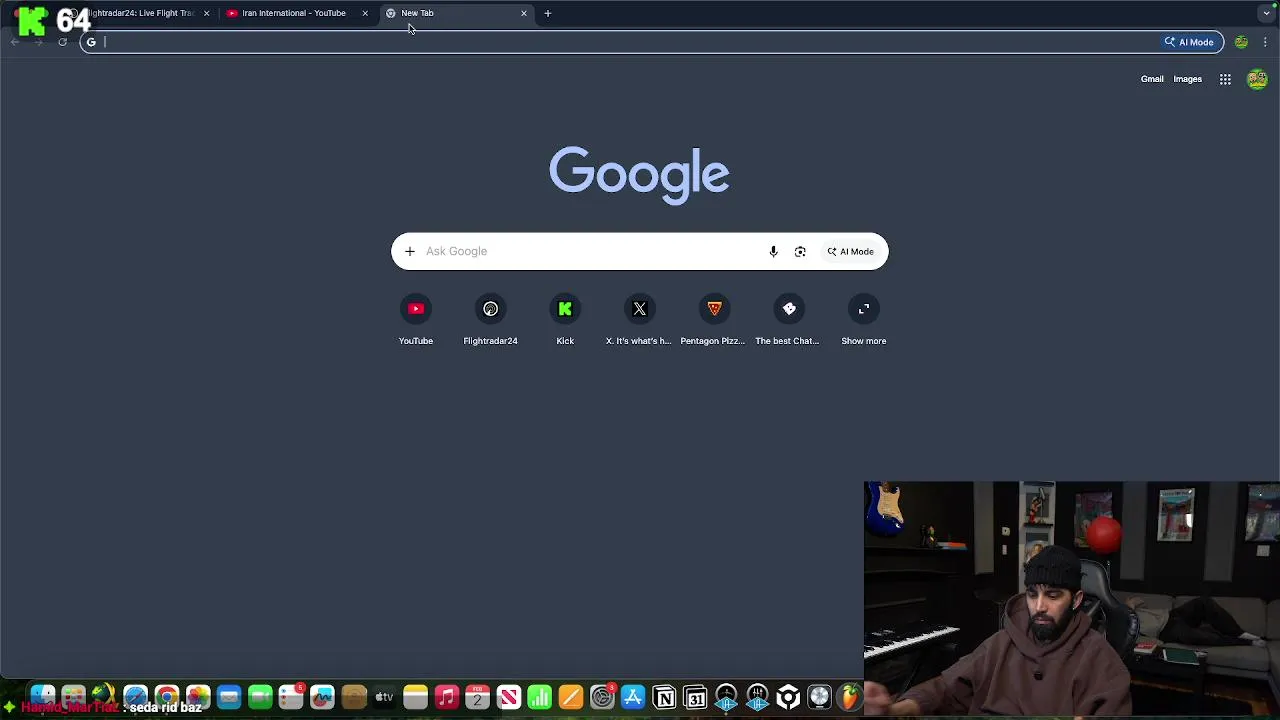This screenshot has height=720, width=1280.
Task: Click AI Mode button in address bar
Action: 1189,42
